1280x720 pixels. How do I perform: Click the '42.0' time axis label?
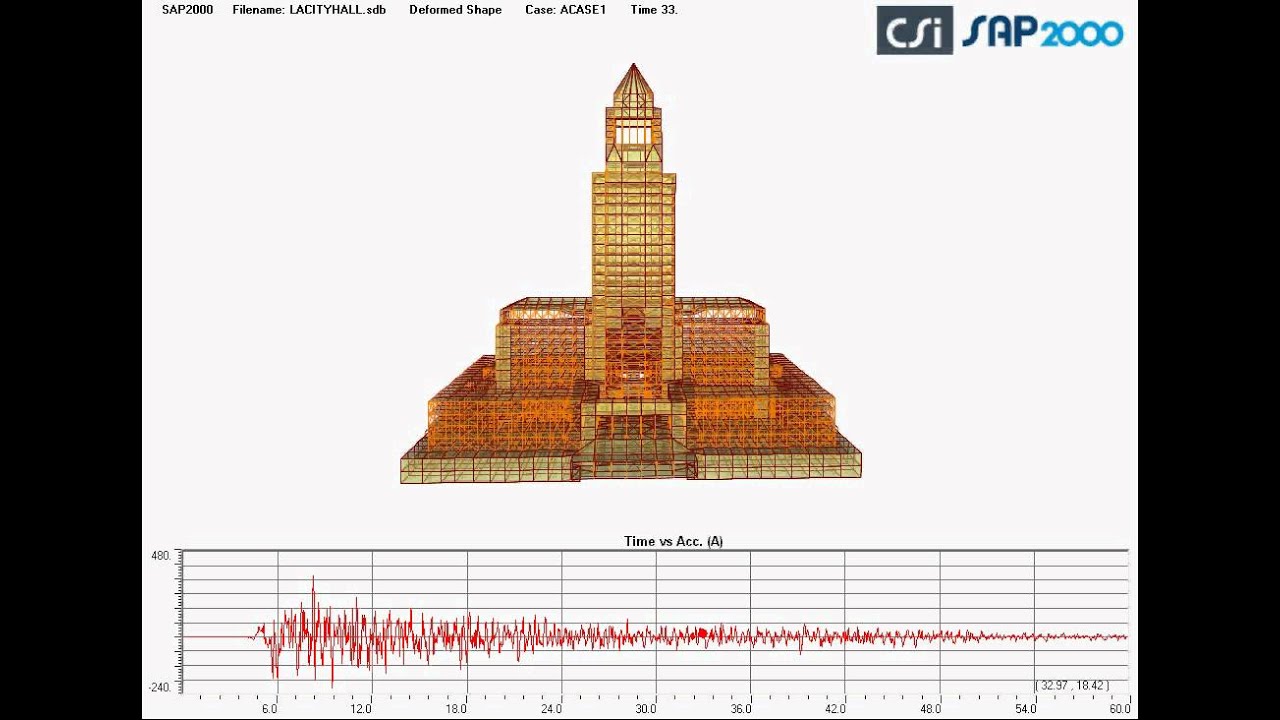coord(836,709)
